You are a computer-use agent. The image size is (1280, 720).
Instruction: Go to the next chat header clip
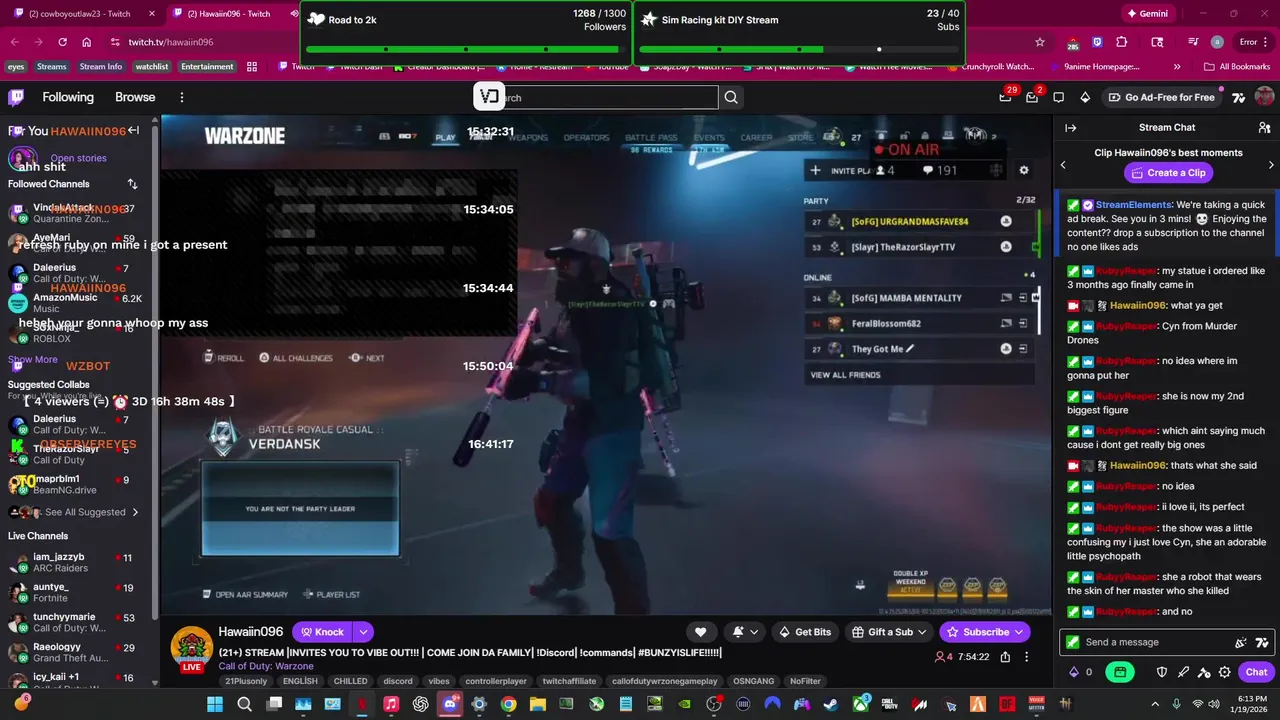1271,165
